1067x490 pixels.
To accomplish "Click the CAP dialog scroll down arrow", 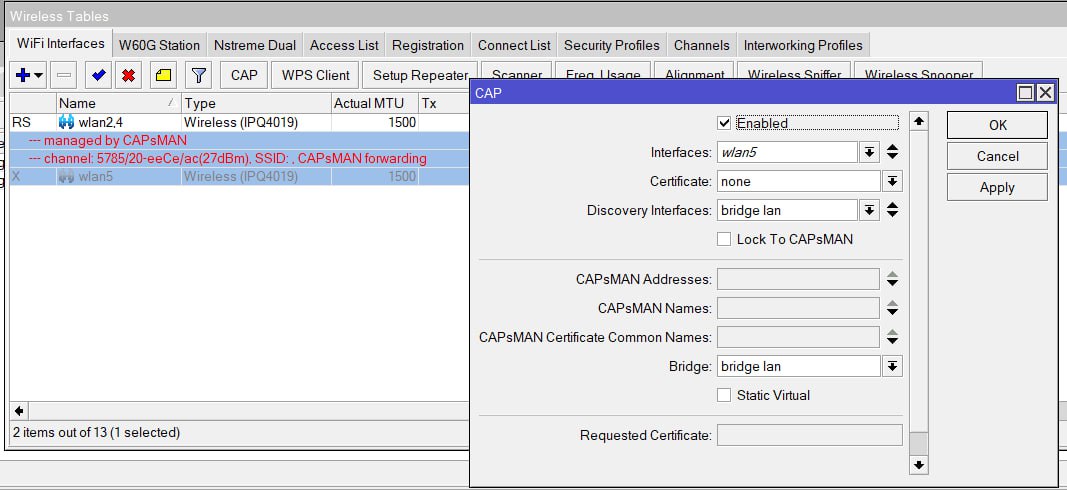I will pos(919,466).
